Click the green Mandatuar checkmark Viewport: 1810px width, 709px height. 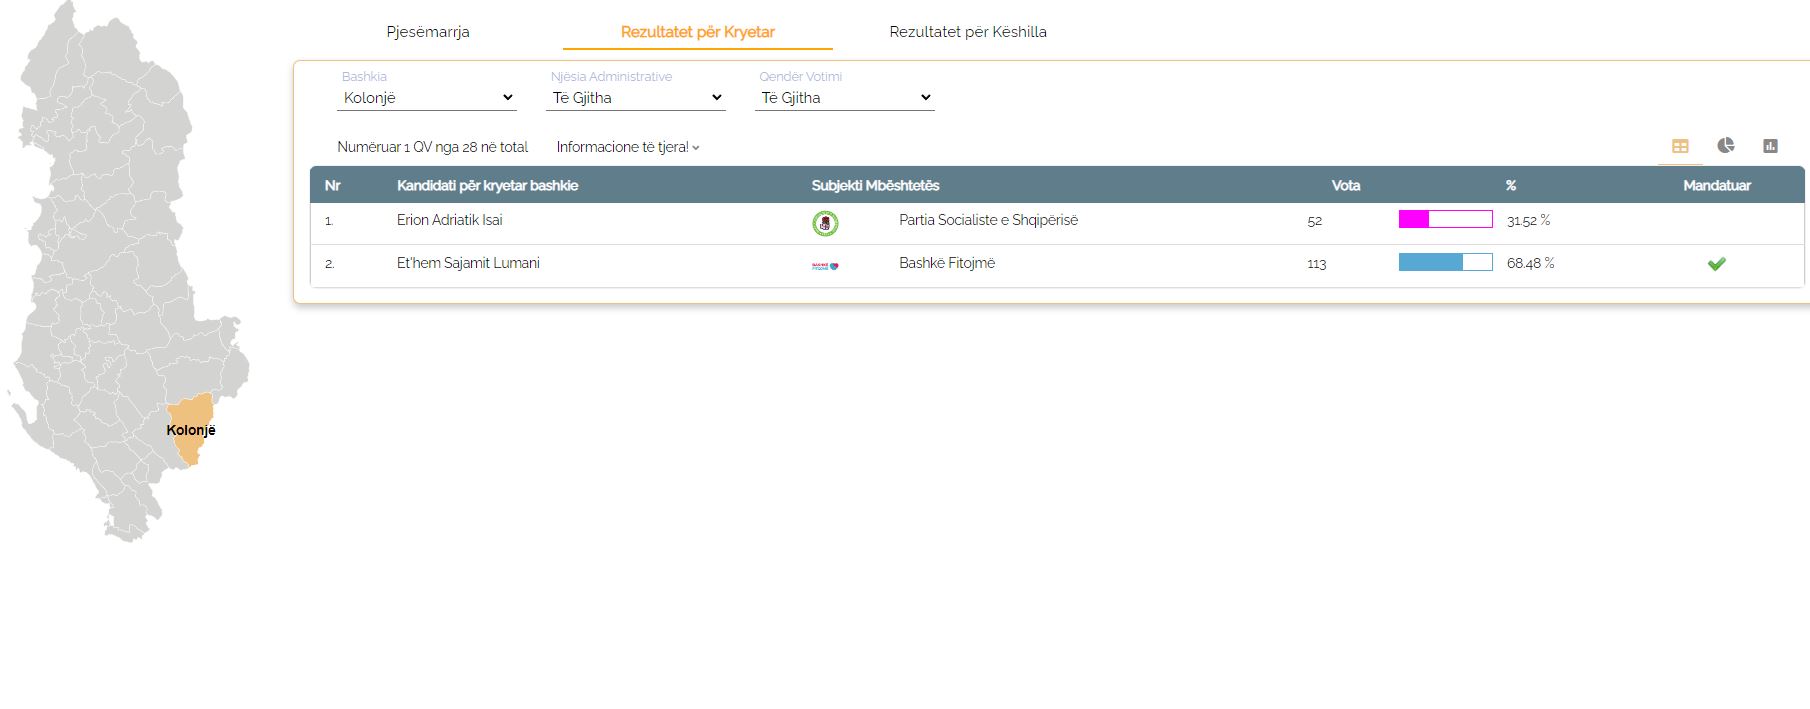(x=1717, y=264)
